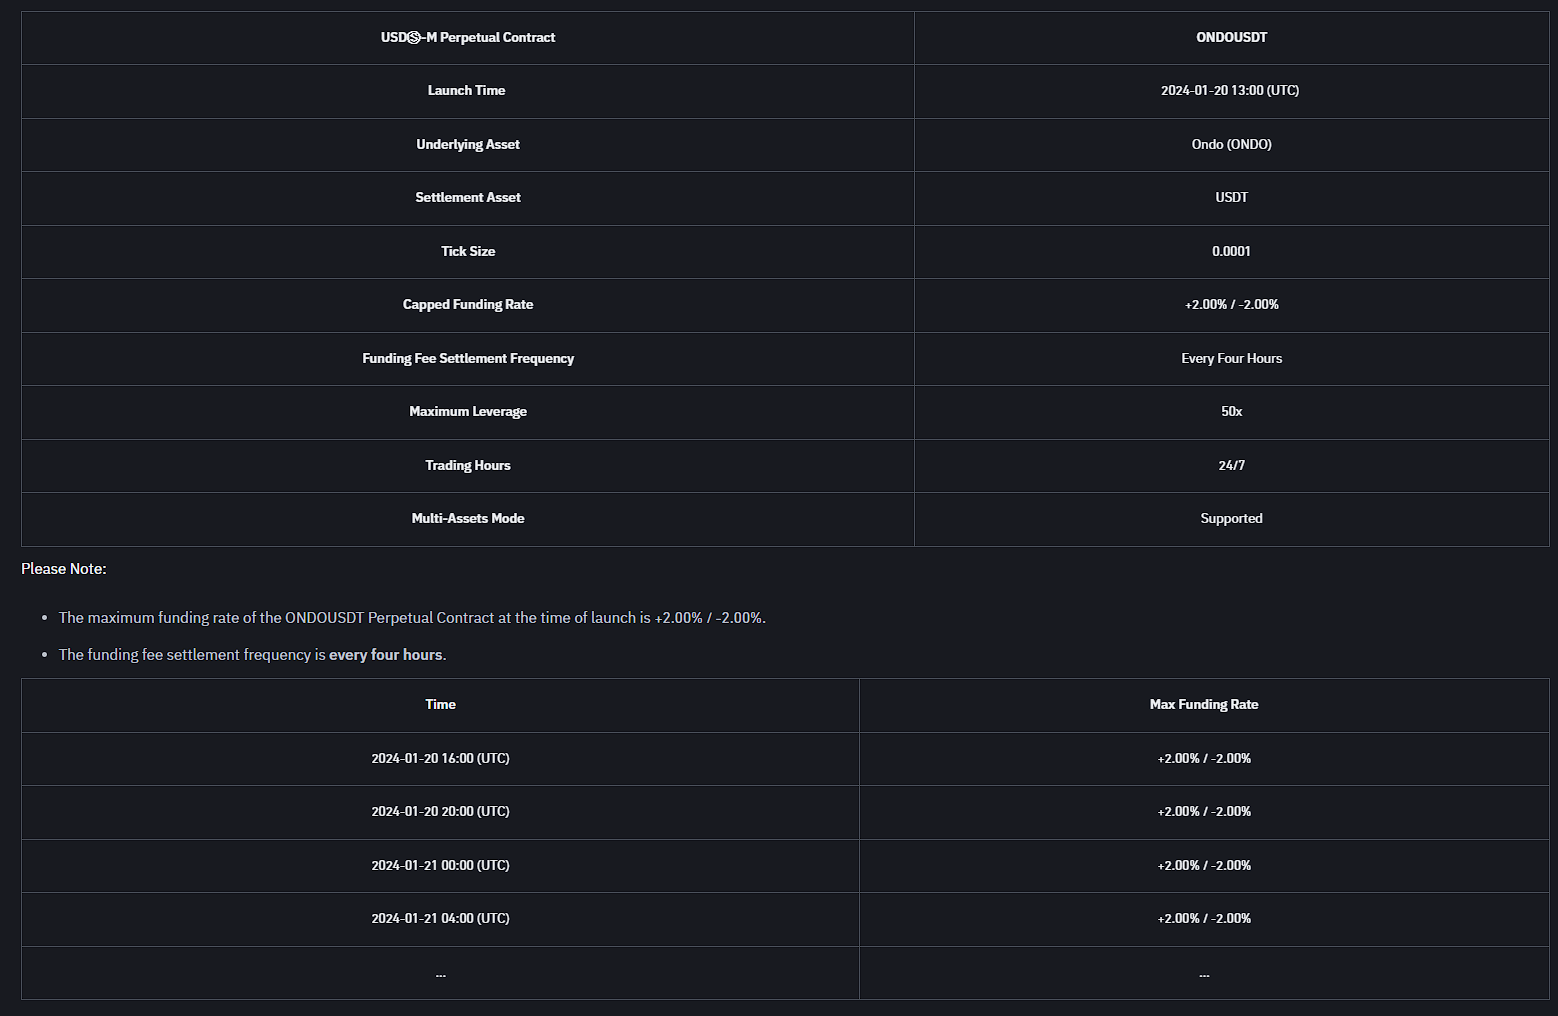1558x1016 pixels.
Task: Click the Funding Fee Settlement Frequency label
Action: pyautogui.click(x=467, y=358)
